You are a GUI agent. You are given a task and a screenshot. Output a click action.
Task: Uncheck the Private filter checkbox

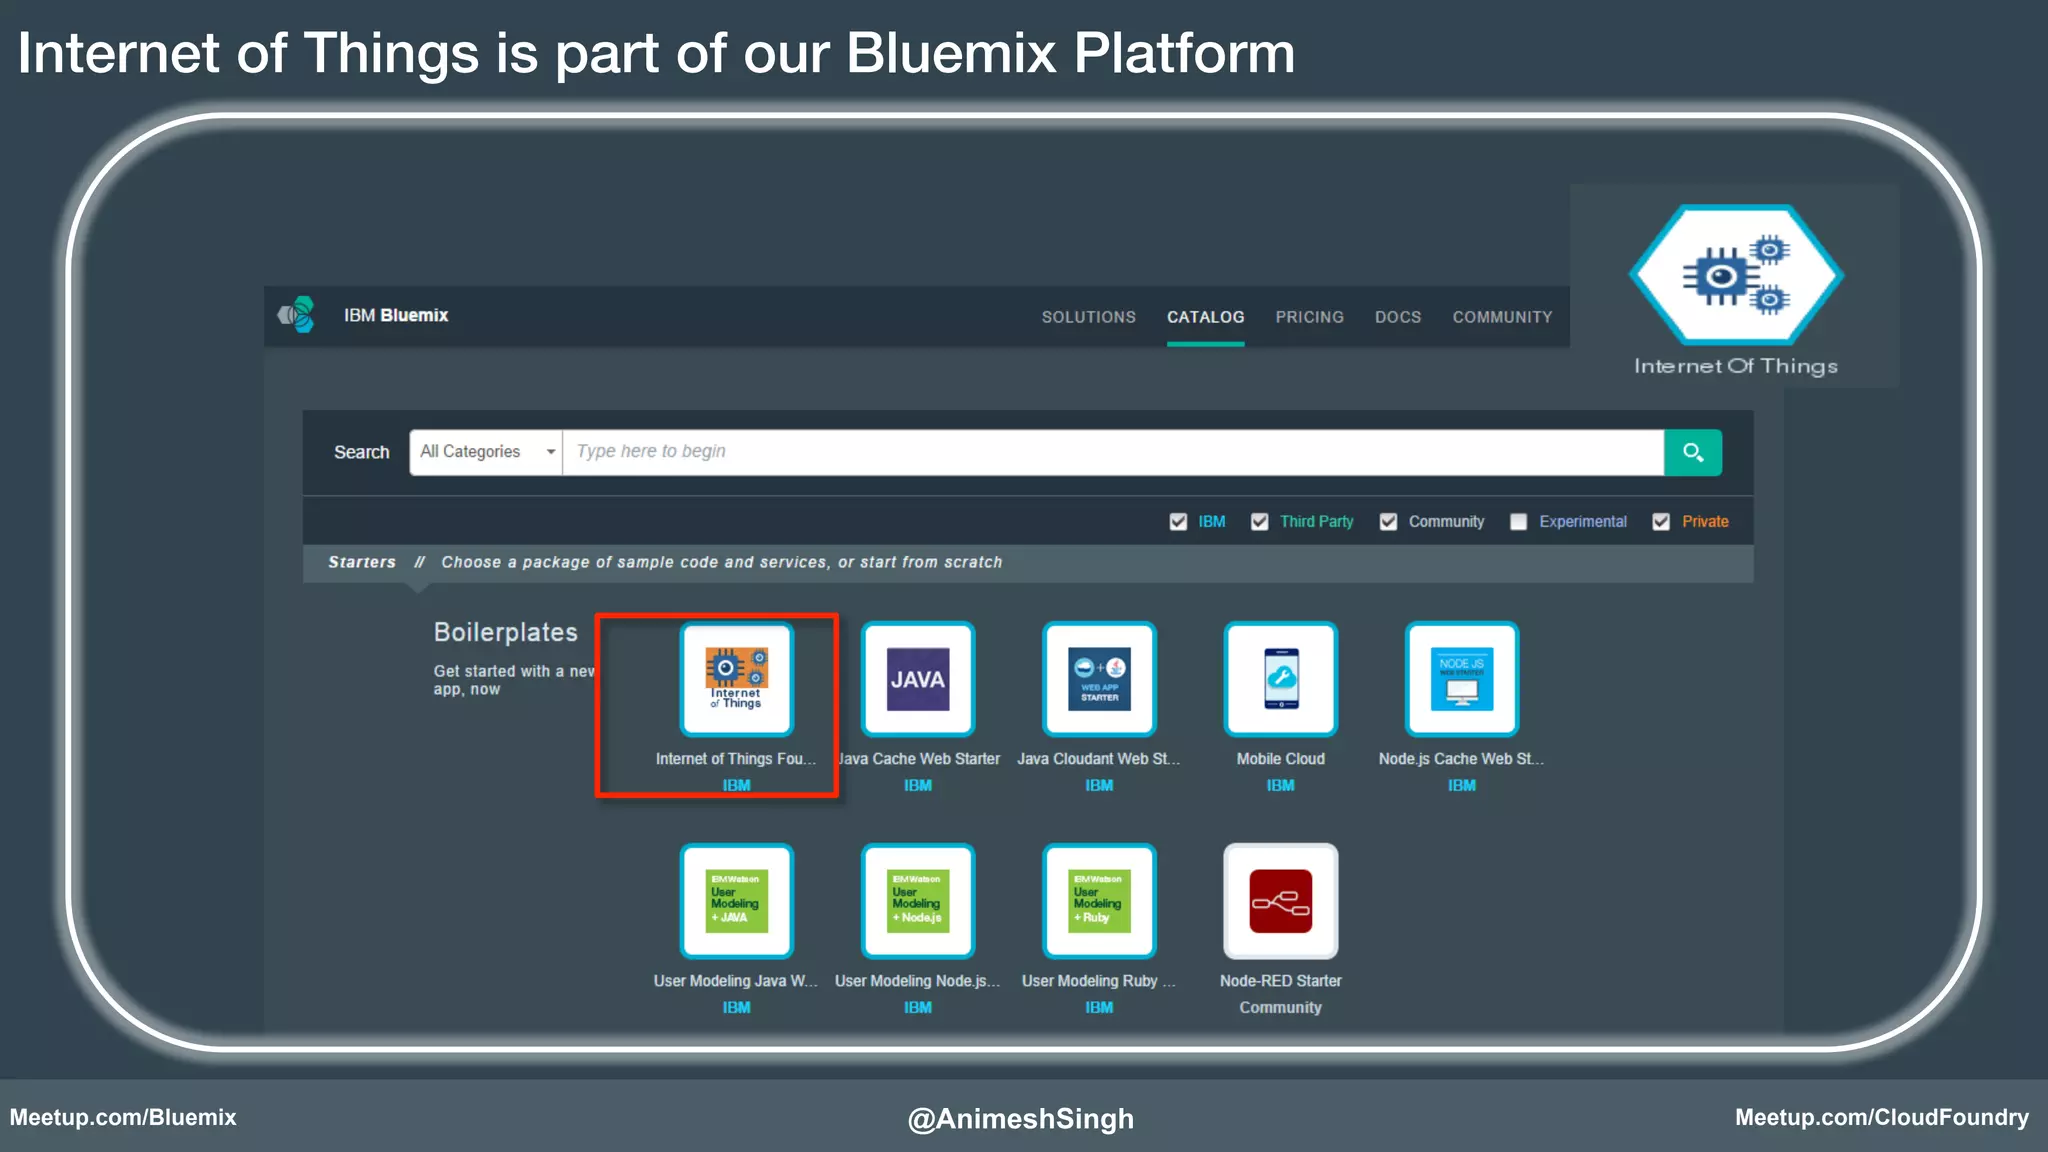(1661, 522)
